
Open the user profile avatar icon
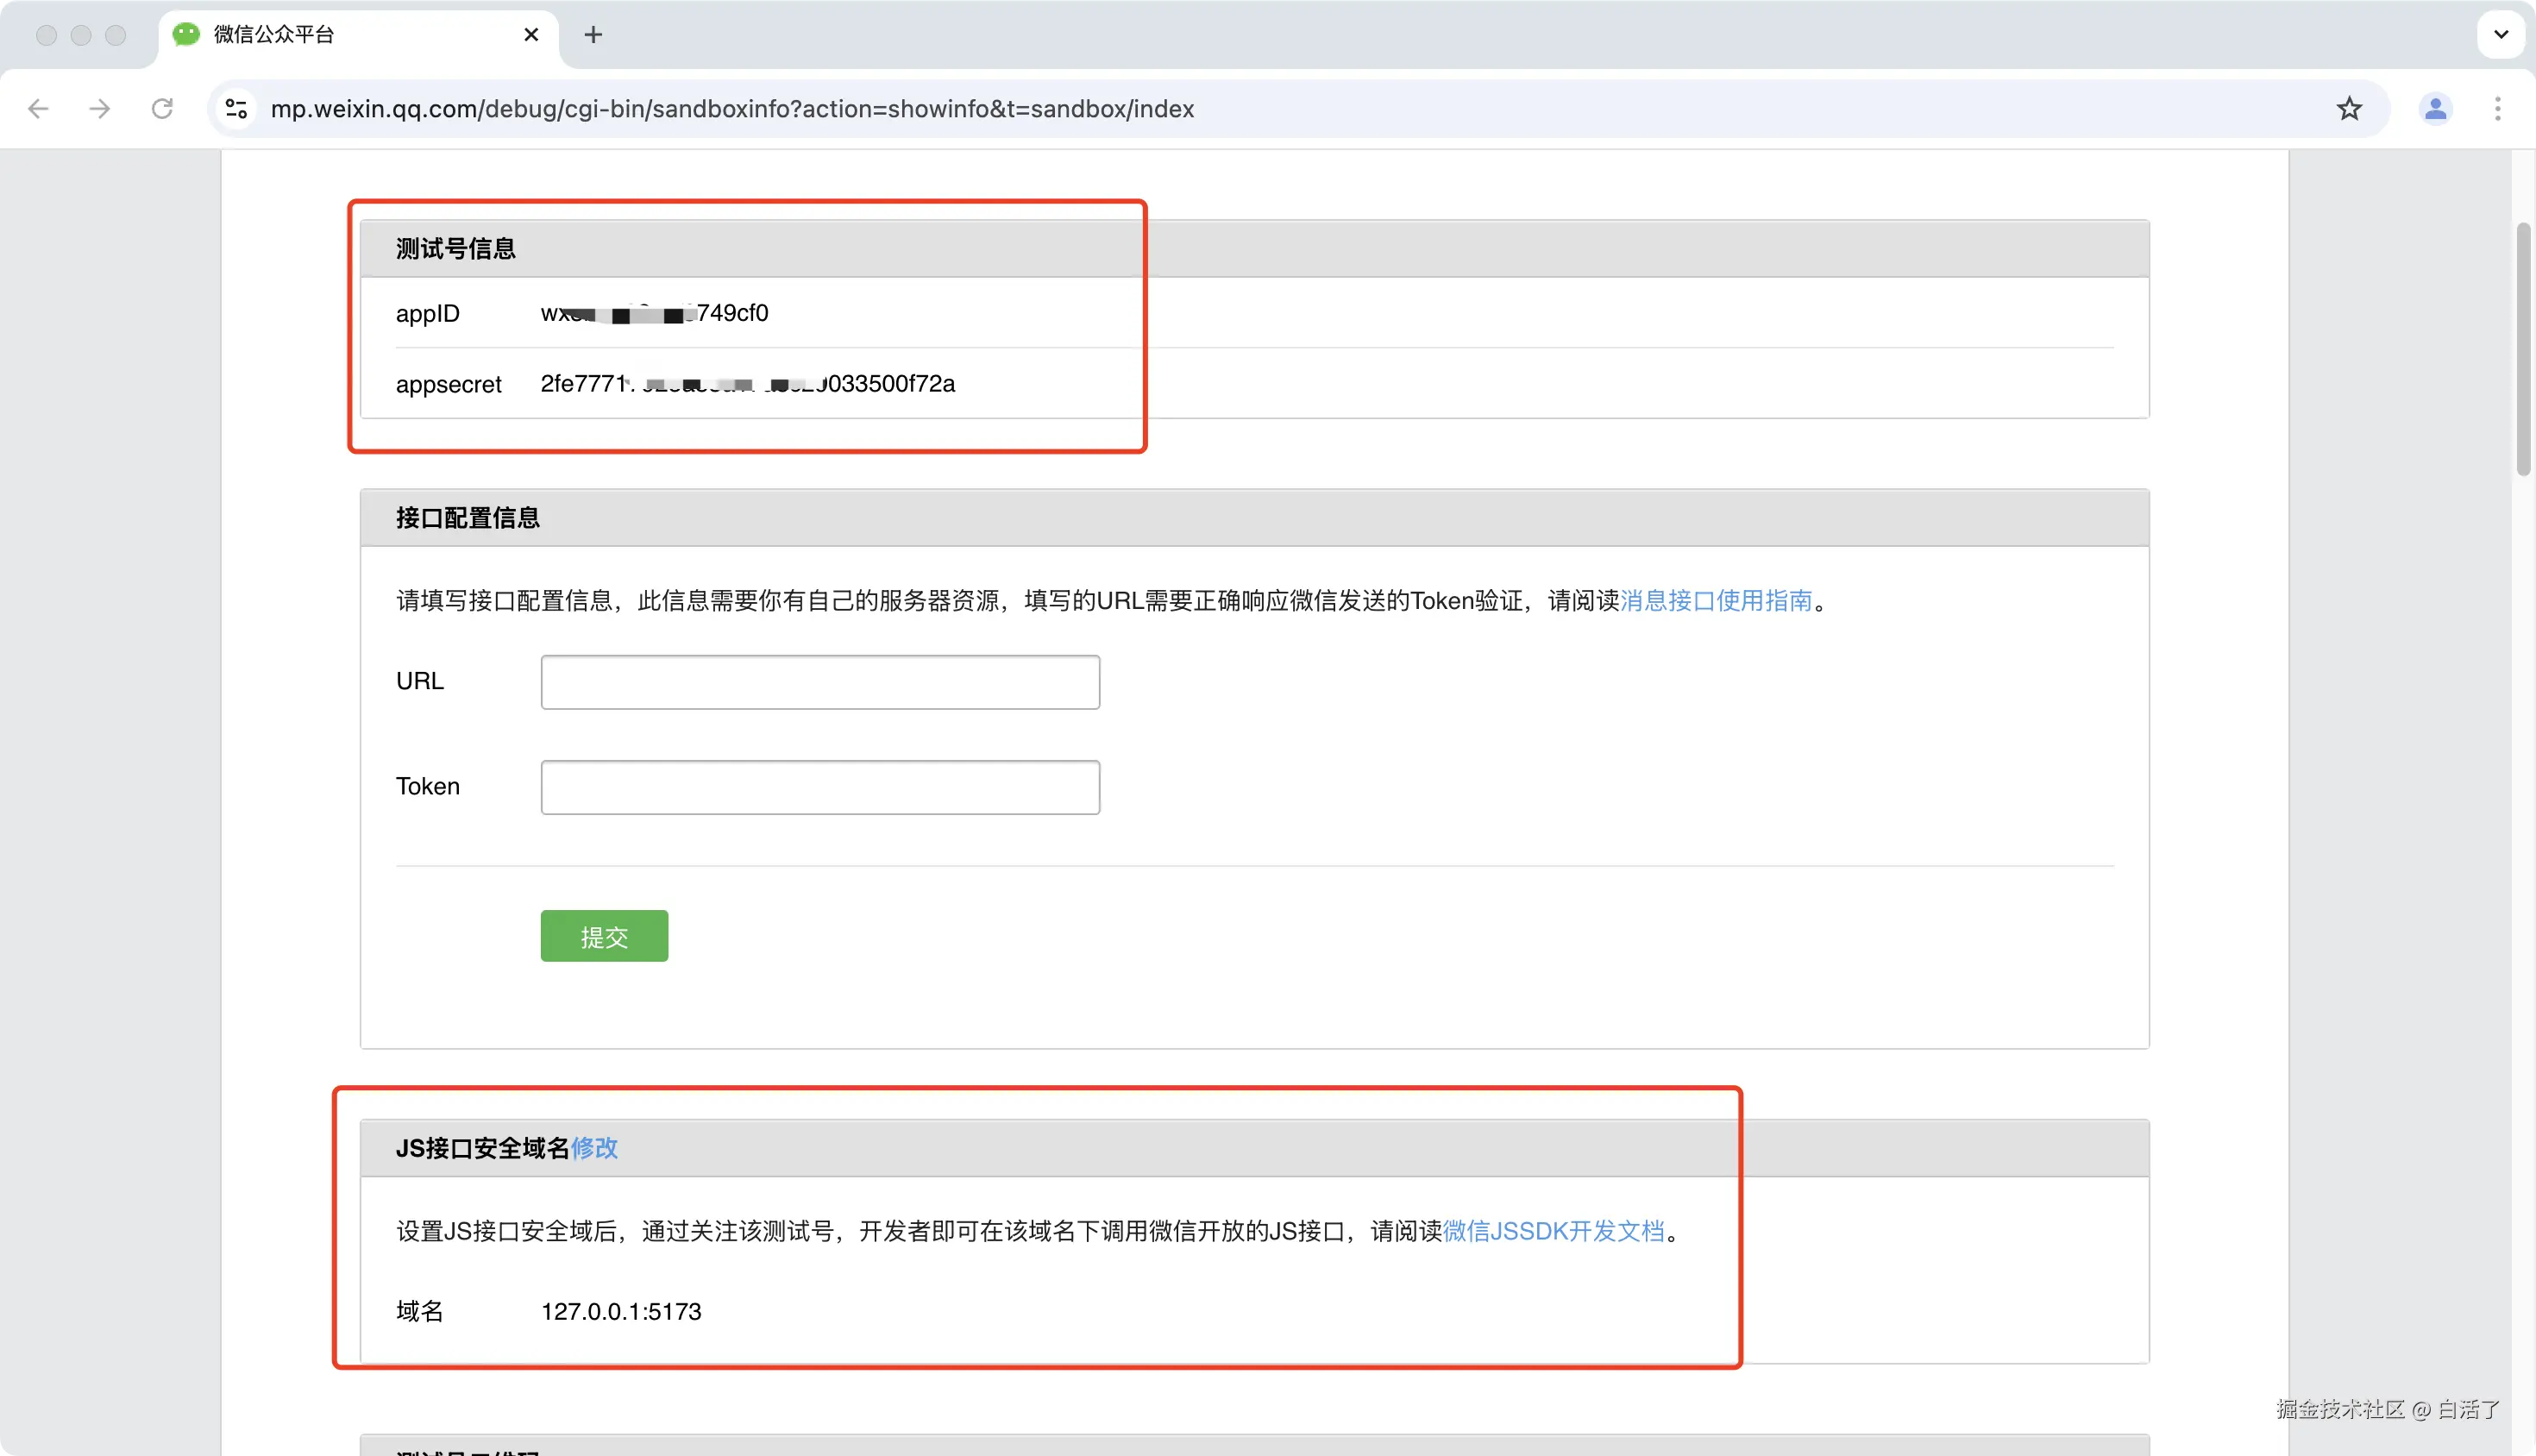click(2435, 108)
